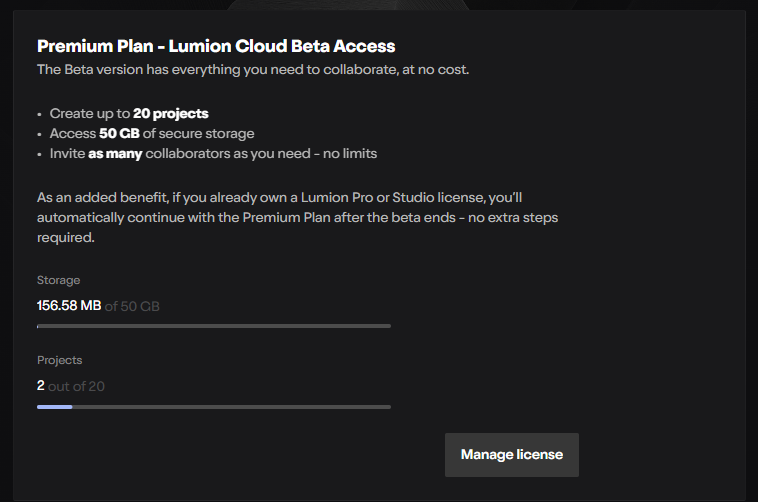Click the Premium Plan heading

[216, 46]
